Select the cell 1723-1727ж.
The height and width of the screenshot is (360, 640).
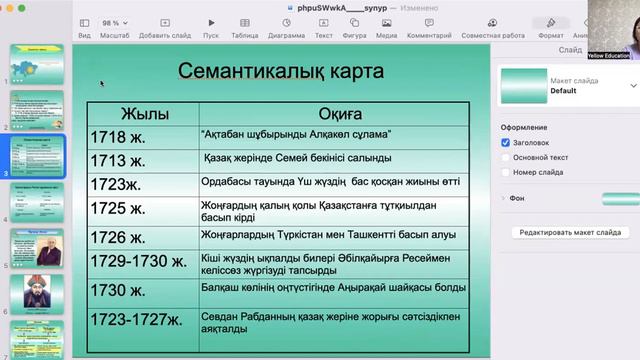pos(143,330)
